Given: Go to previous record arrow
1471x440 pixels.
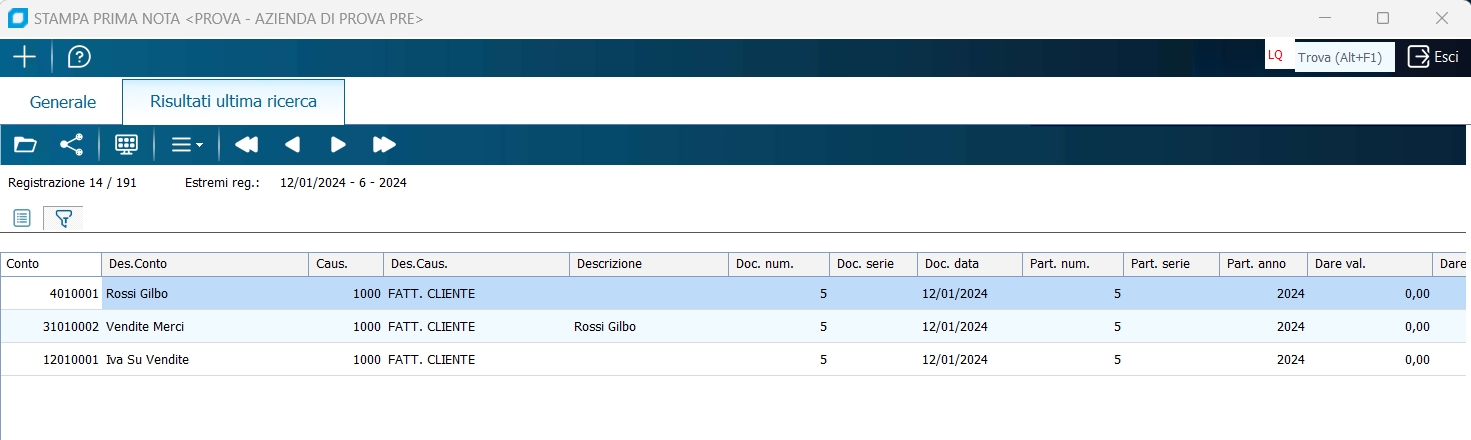Looking at the screenshot, I should click(x=292, y=145).
